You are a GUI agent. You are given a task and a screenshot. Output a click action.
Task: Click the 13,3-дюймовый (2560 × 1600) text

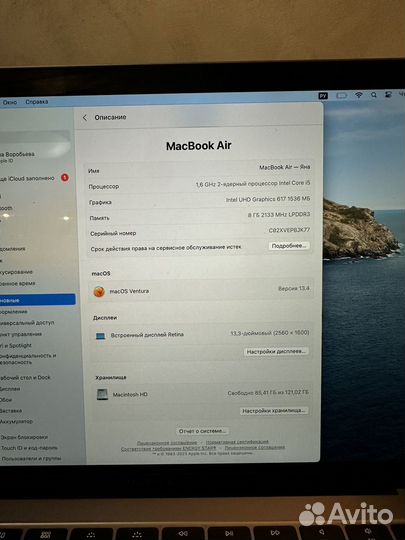pyautogui.click(x=270, y=333)
